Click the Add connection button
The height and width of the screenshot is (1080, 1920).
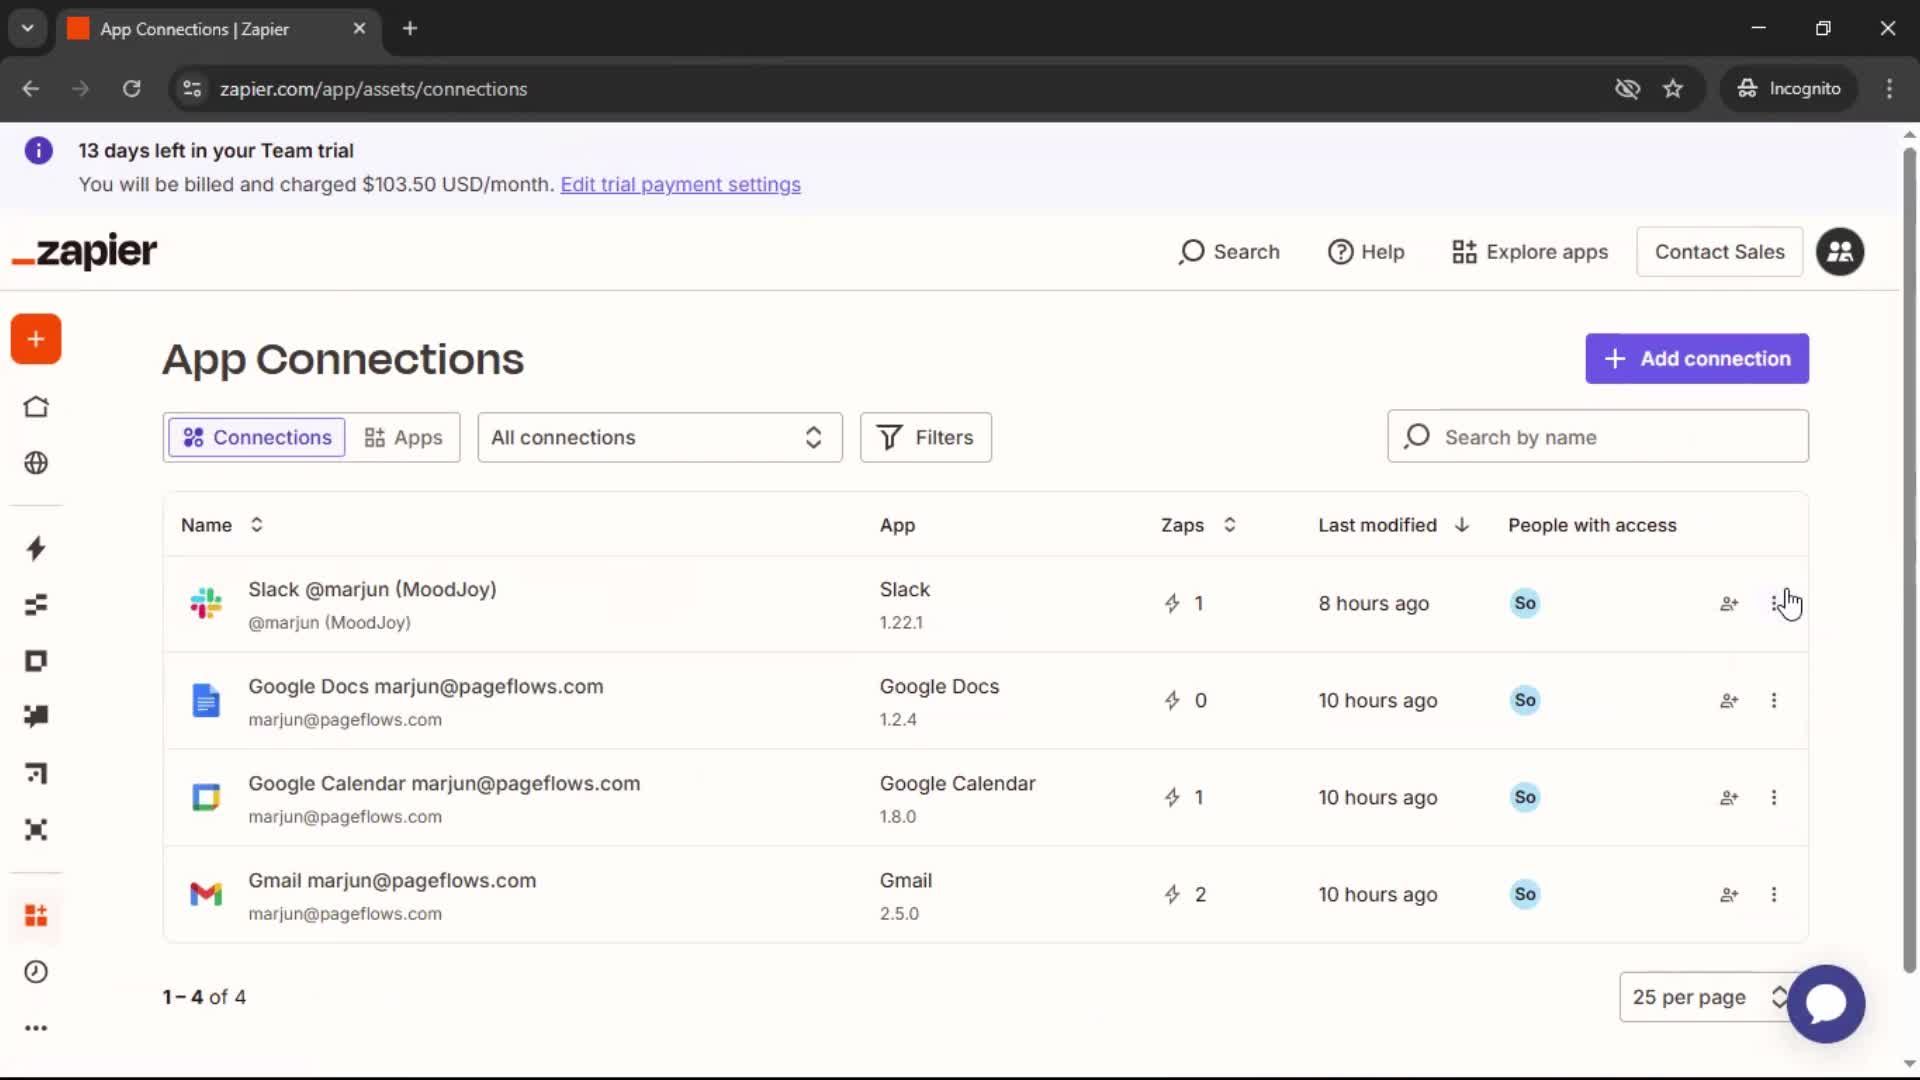[1697, 359]
